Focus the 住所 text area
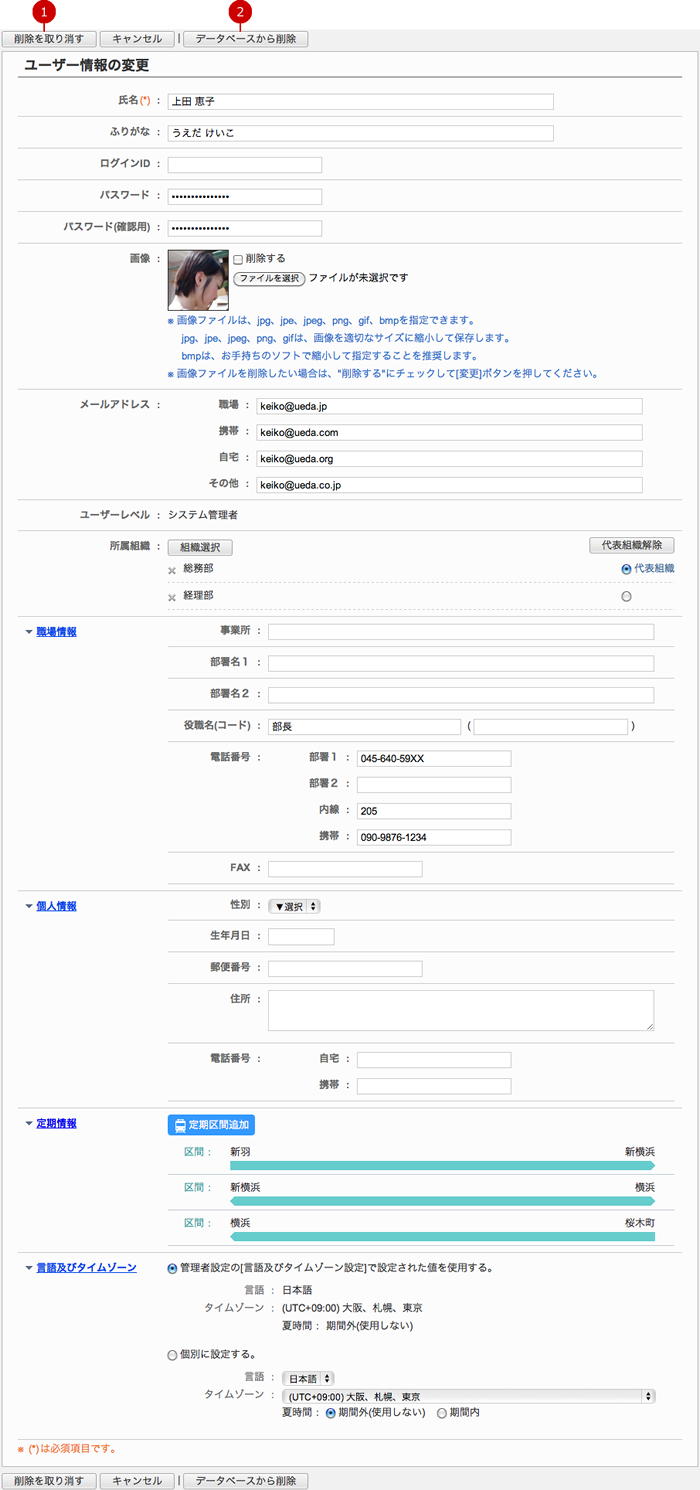Image resolution: width=700 pixels, height=1490 pixels. [x=461, y=1010]
